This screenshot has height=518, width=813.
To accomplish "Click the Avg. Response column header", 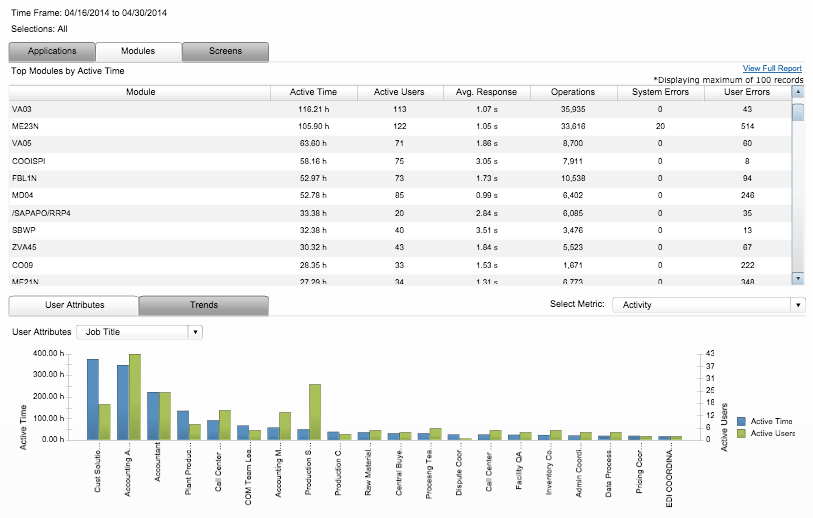I will click(x=471, y=92).
